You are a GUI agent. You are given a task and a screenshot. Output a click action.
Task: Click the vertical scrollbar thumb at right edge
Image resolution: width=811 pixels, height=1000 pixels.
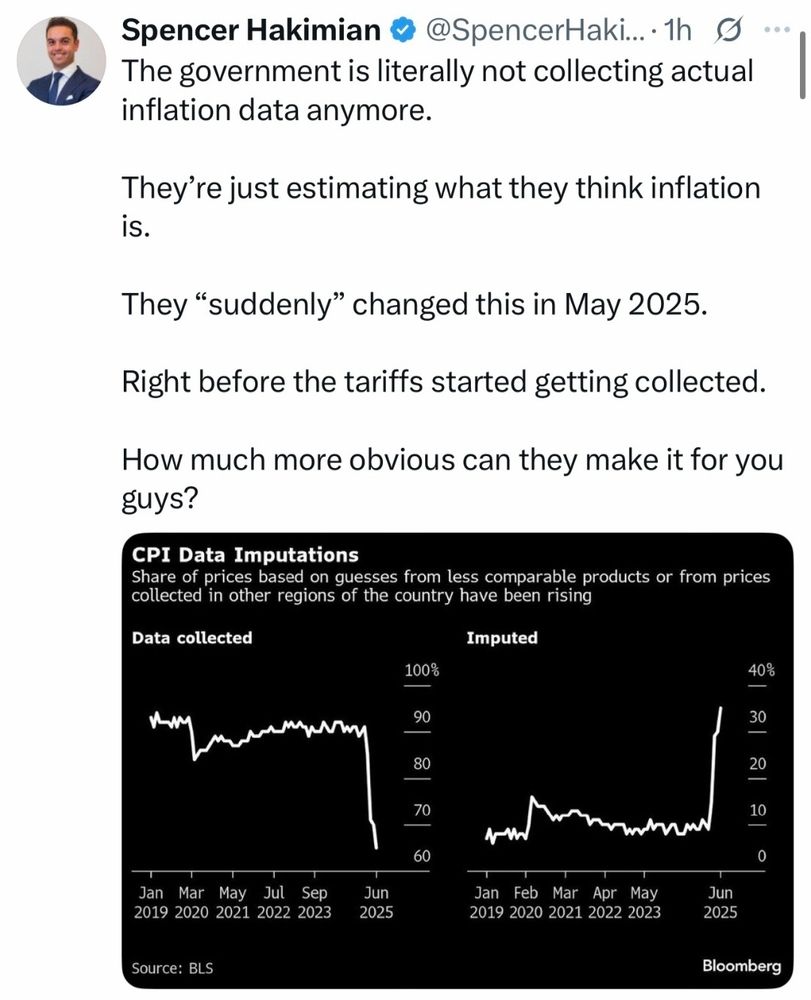(x=802, y=66)
